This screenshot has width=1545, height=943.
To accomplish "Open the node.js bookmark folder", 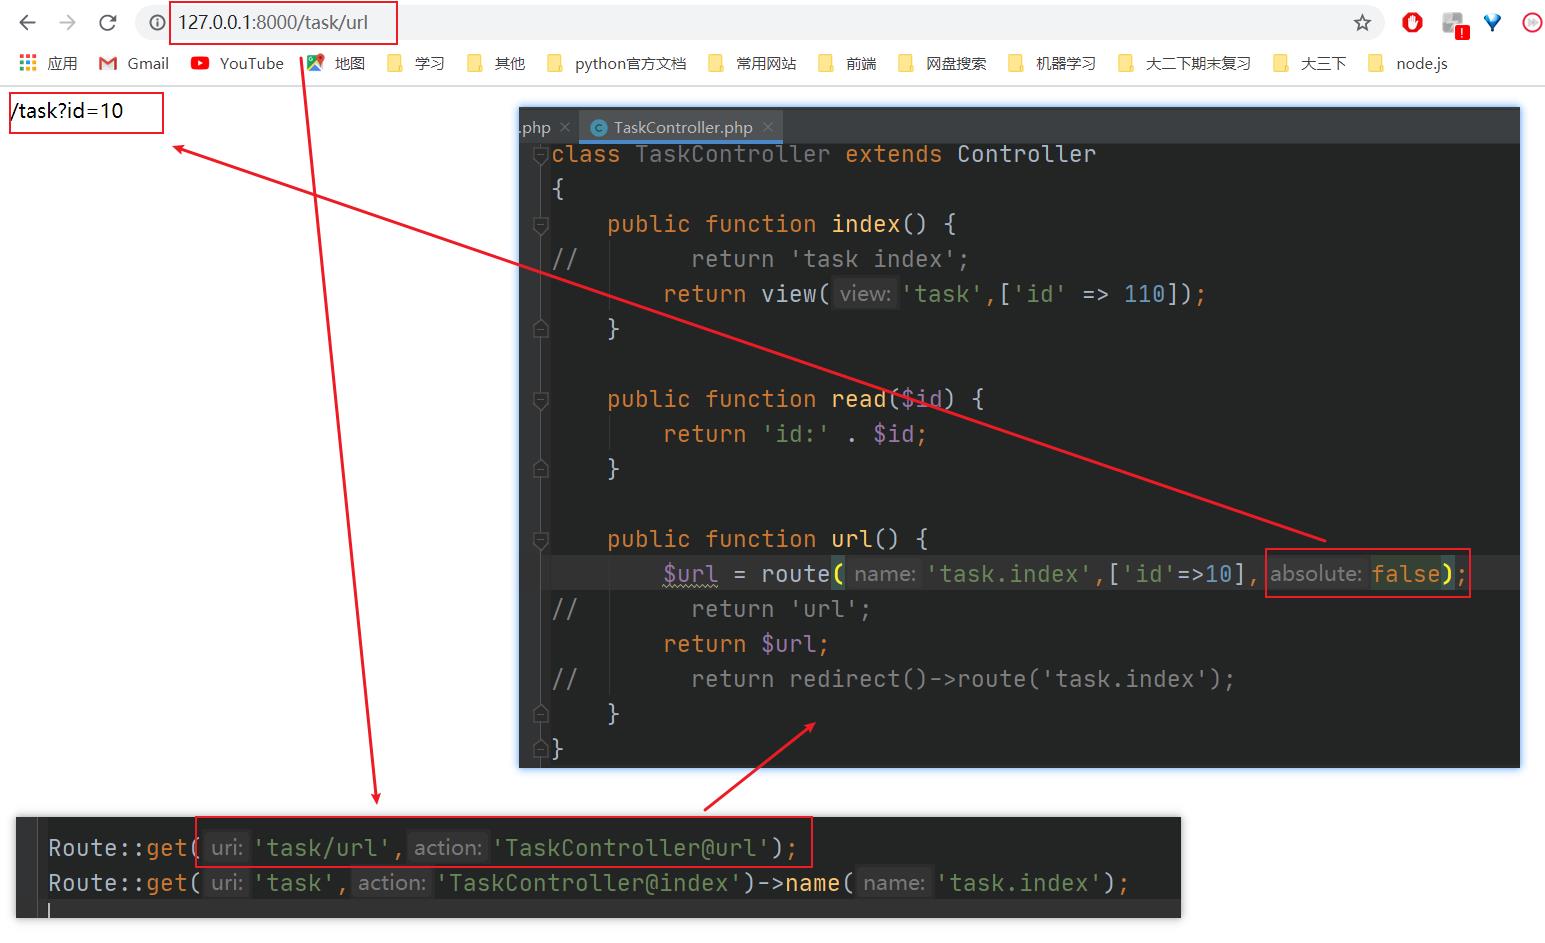I will [1407, 63].
